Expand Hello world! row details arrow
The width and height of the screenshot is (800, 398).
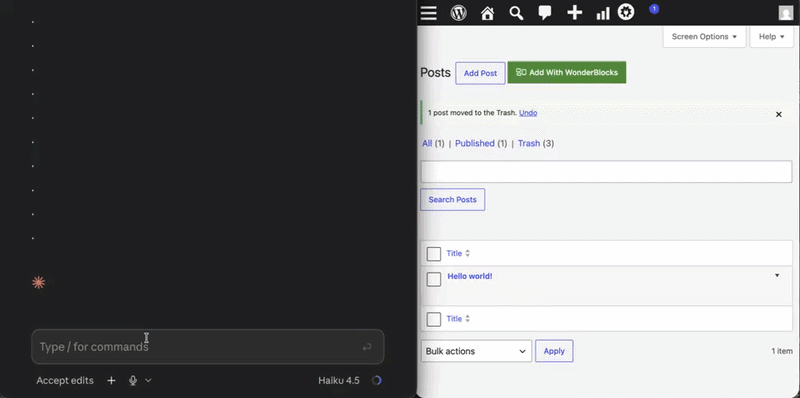pyautogui.click(x=777, y=276)
